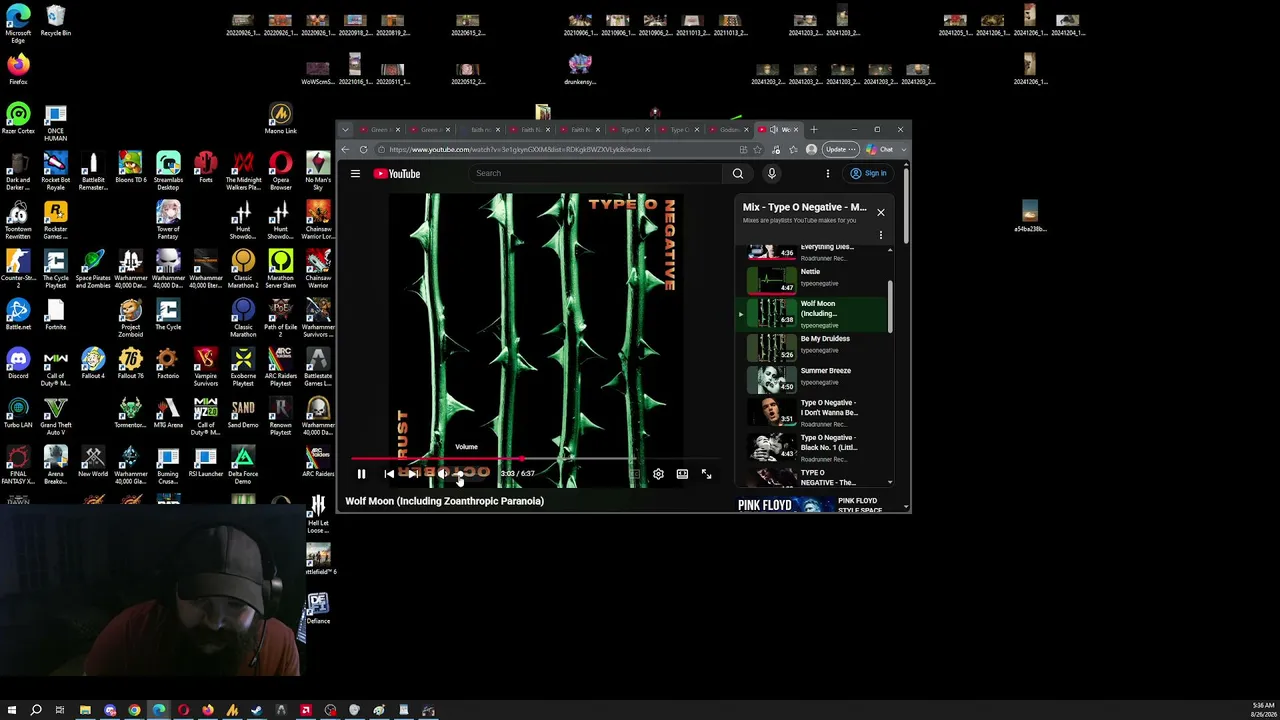
Task: Click the YouTube search magnifier button
Action: coord(738,173)
